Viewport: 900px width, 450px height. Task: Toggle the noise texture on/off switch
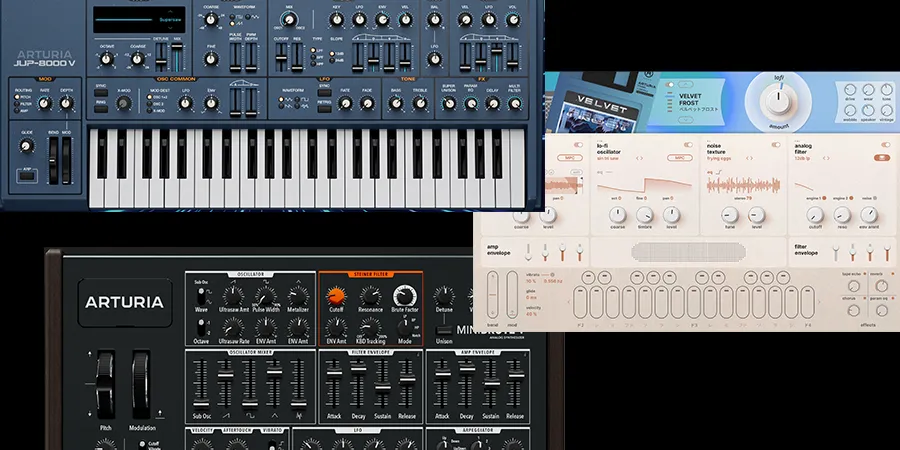tap(776, 145)
